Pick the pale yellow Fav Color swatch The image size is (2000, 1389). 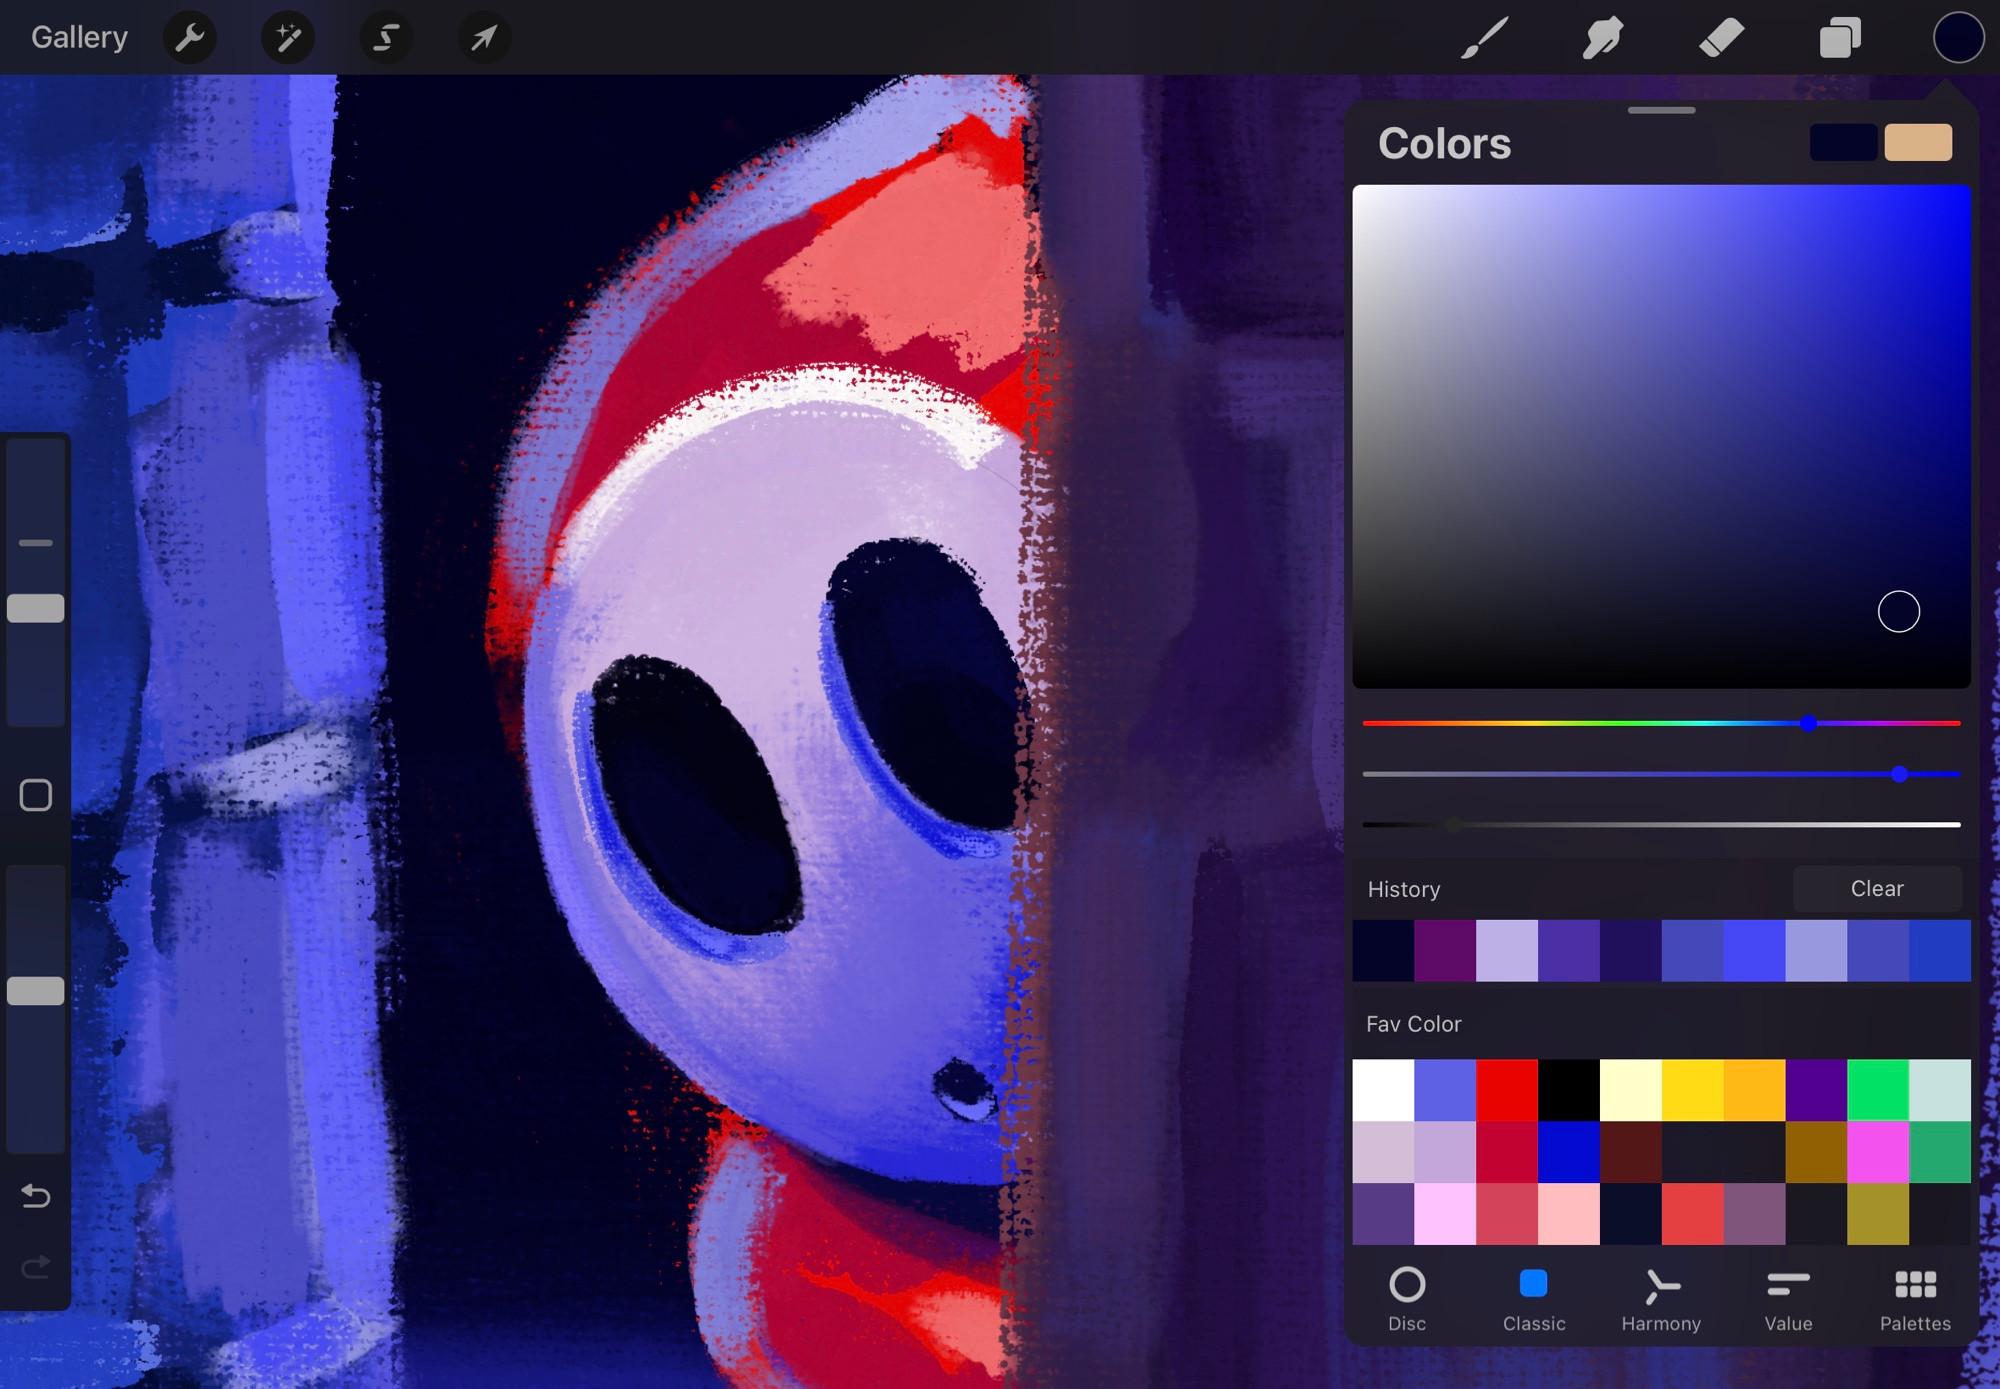(1631, 1090)
